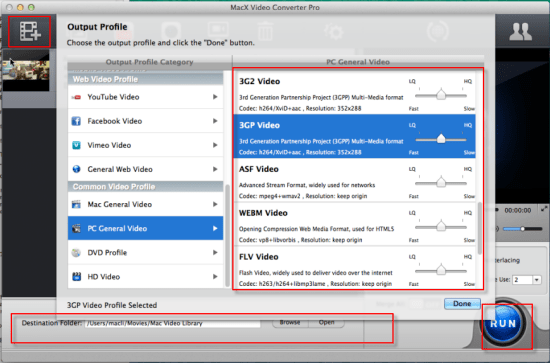
Task: Expand PC General Video submenu arrow
Action: 215,229
